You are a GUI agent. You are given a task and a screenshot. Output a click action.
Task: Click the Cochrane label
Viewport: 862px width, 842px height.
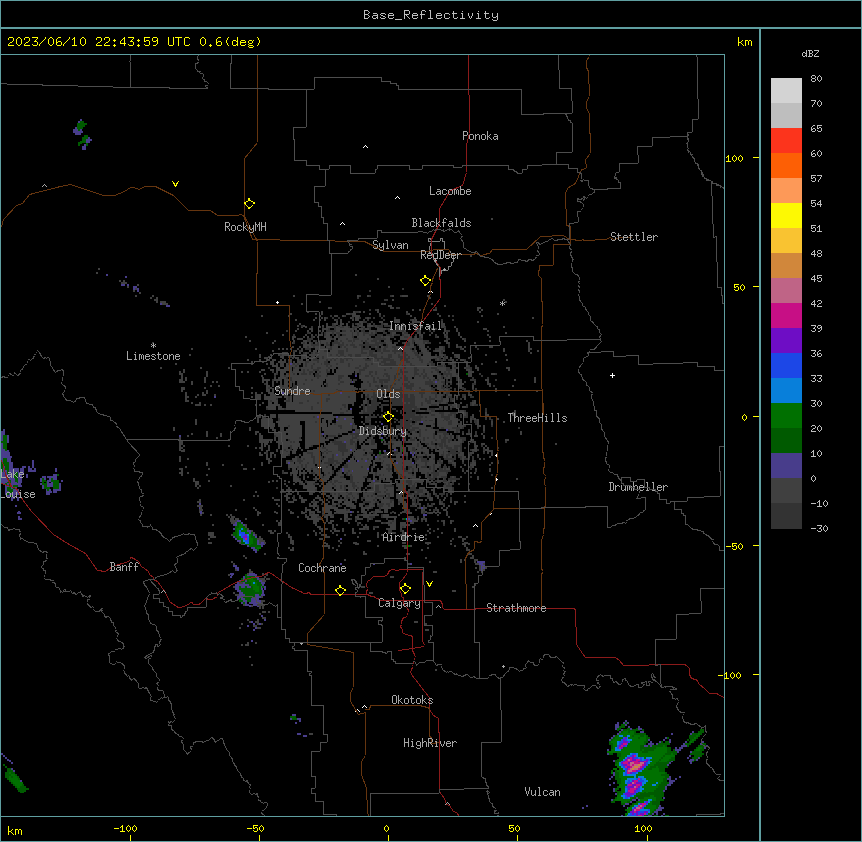[x=322, y=568]
